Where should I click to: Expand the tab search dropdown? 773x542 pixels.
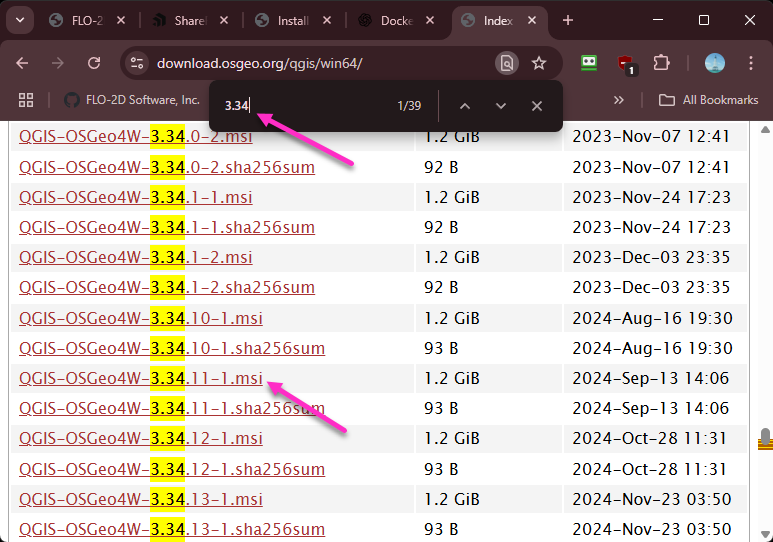[20, 20]
